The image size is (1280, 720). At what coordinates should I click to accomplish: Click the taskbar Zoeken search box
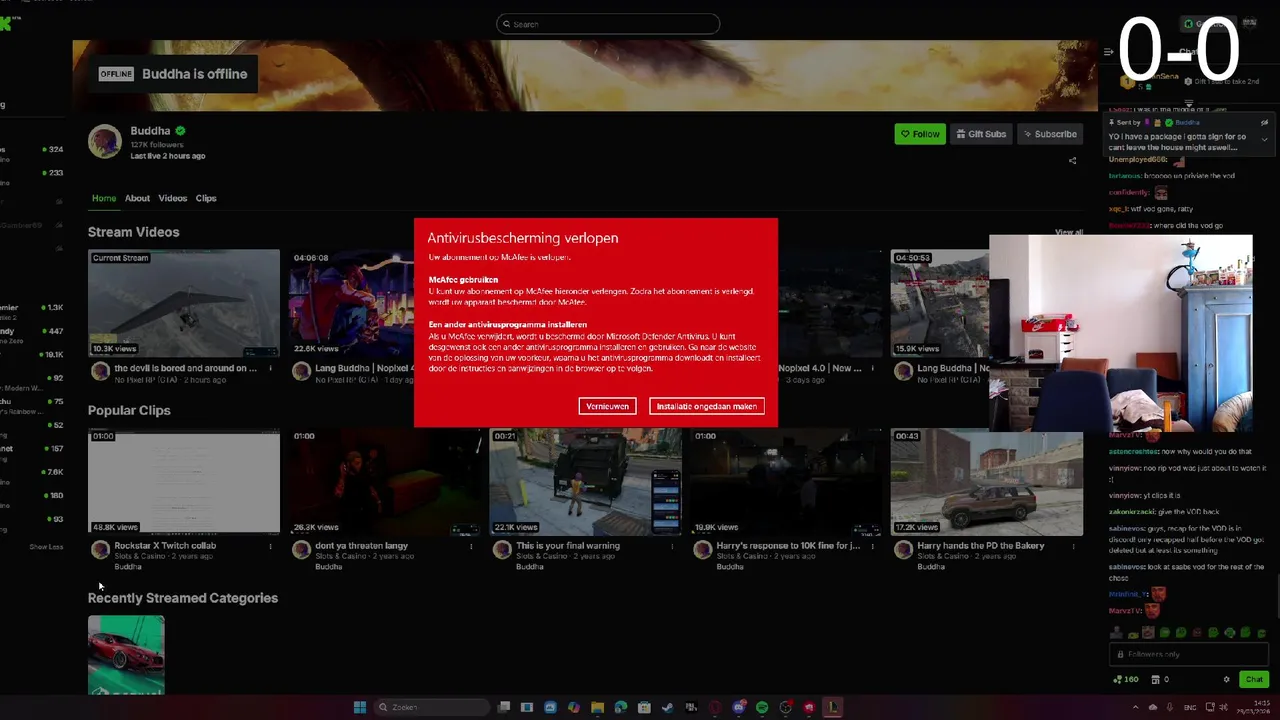tap(432, 707)
